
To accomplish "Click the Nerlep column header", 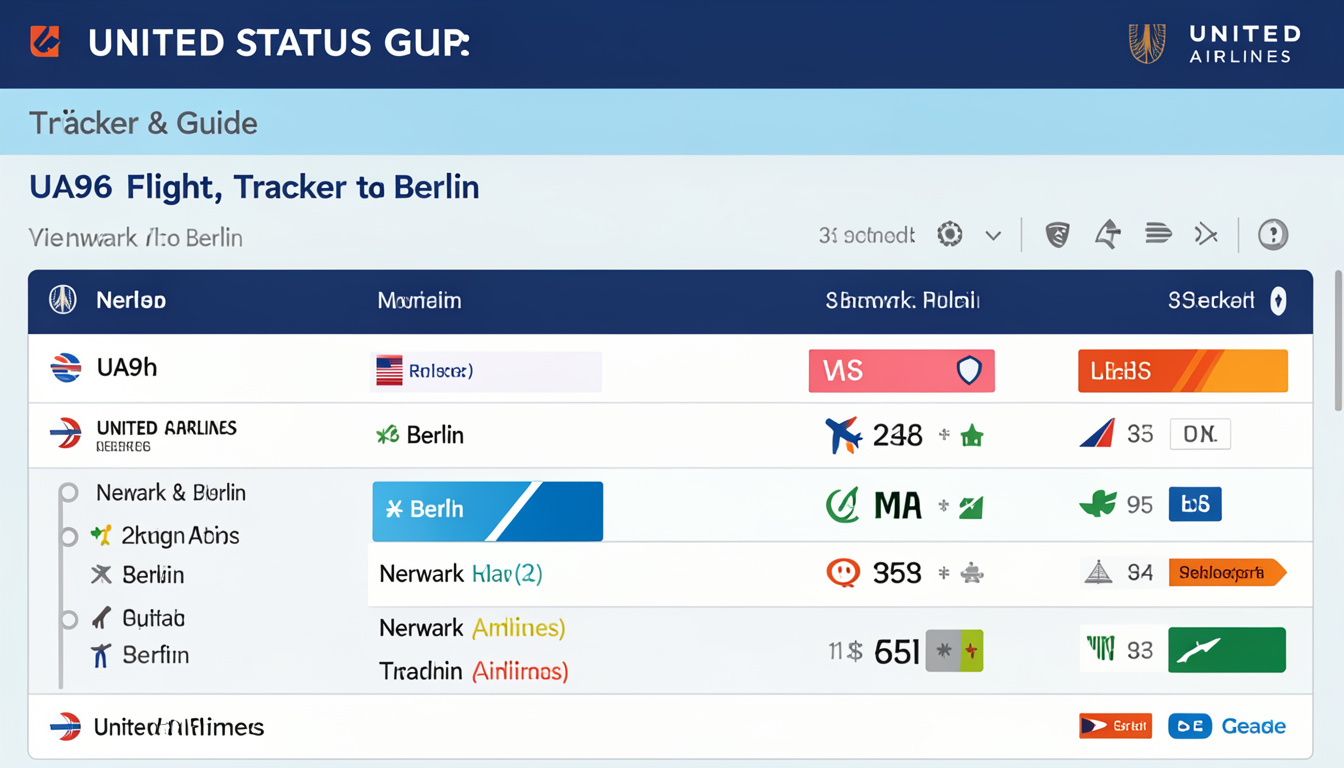I will (130, 301).
